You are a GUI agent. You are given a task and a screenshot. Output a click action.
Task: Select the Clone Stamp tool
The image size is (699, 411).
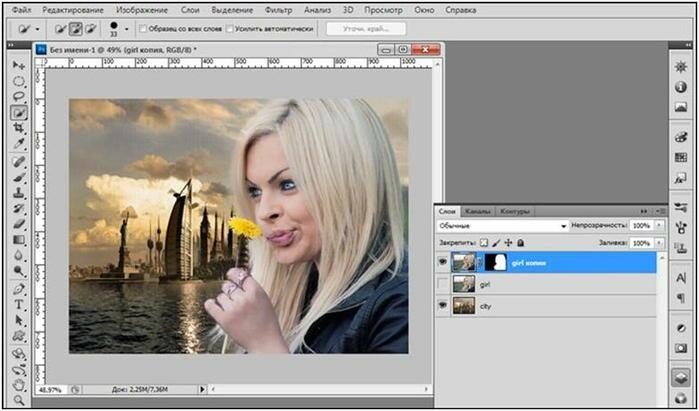coord(19,193)
